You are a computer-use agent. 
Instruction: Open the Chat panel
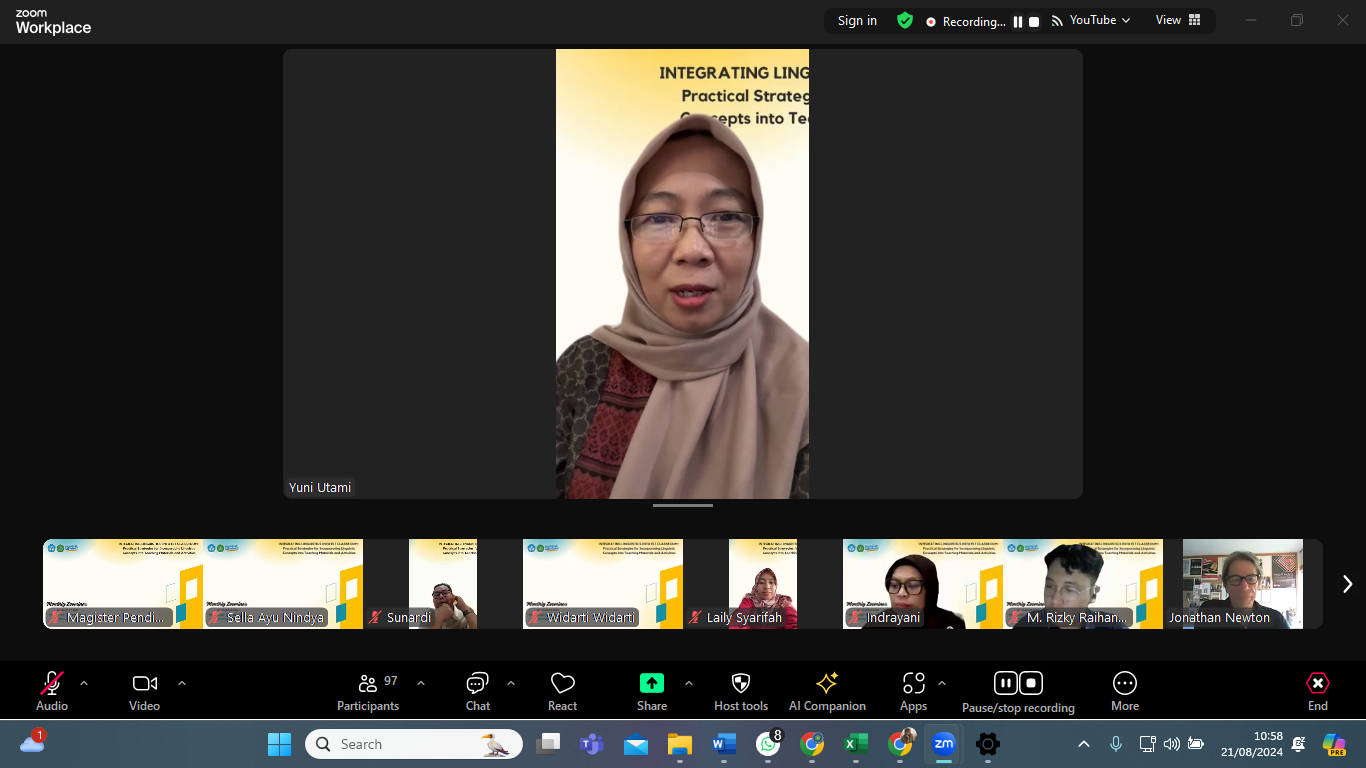(x=477, y=692)
